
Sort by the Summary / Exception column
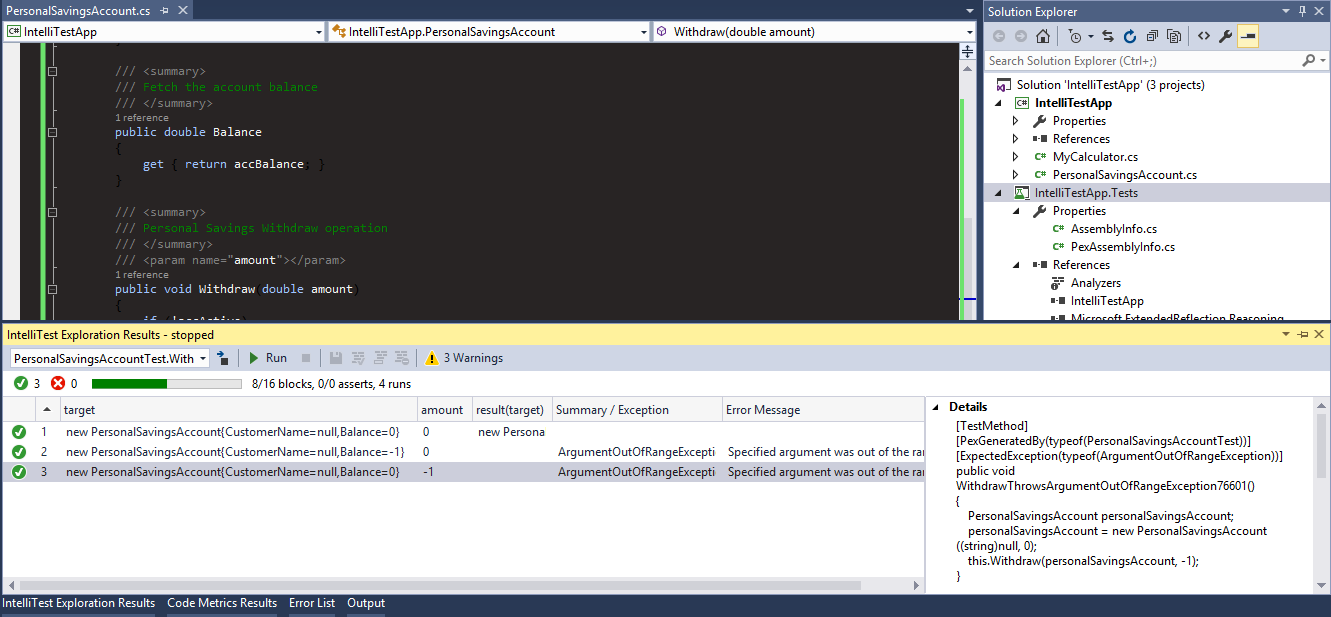click(x=637, y=410)
